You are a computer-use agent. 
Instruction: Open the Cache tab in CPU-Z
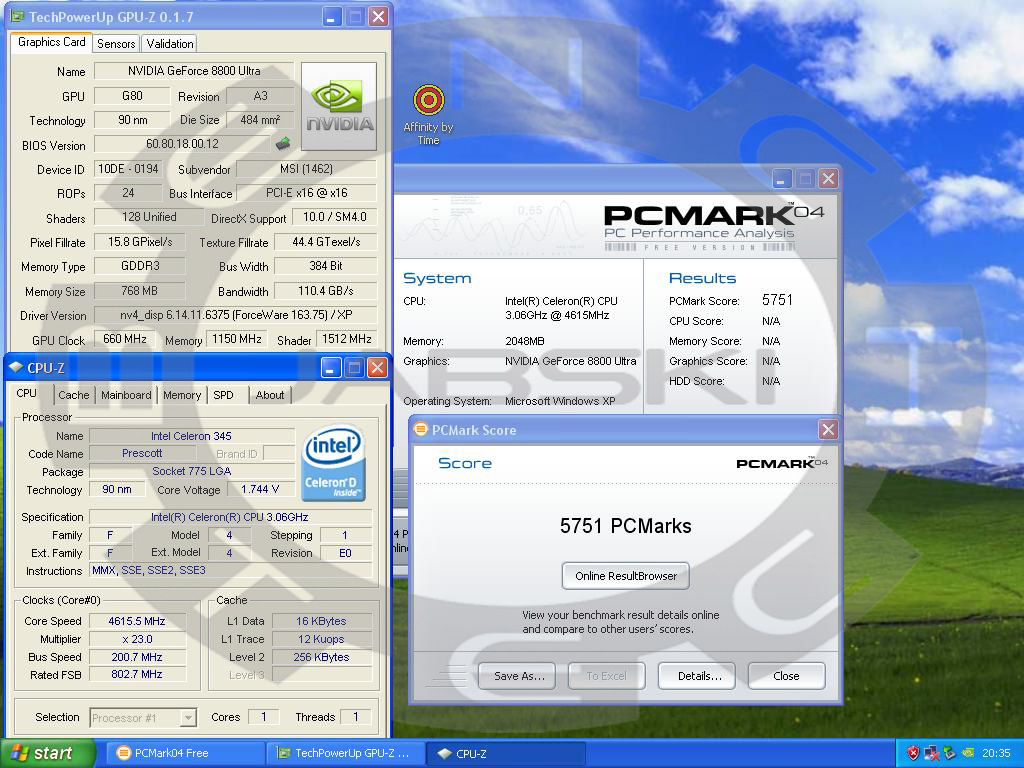[x=73, y=394]
